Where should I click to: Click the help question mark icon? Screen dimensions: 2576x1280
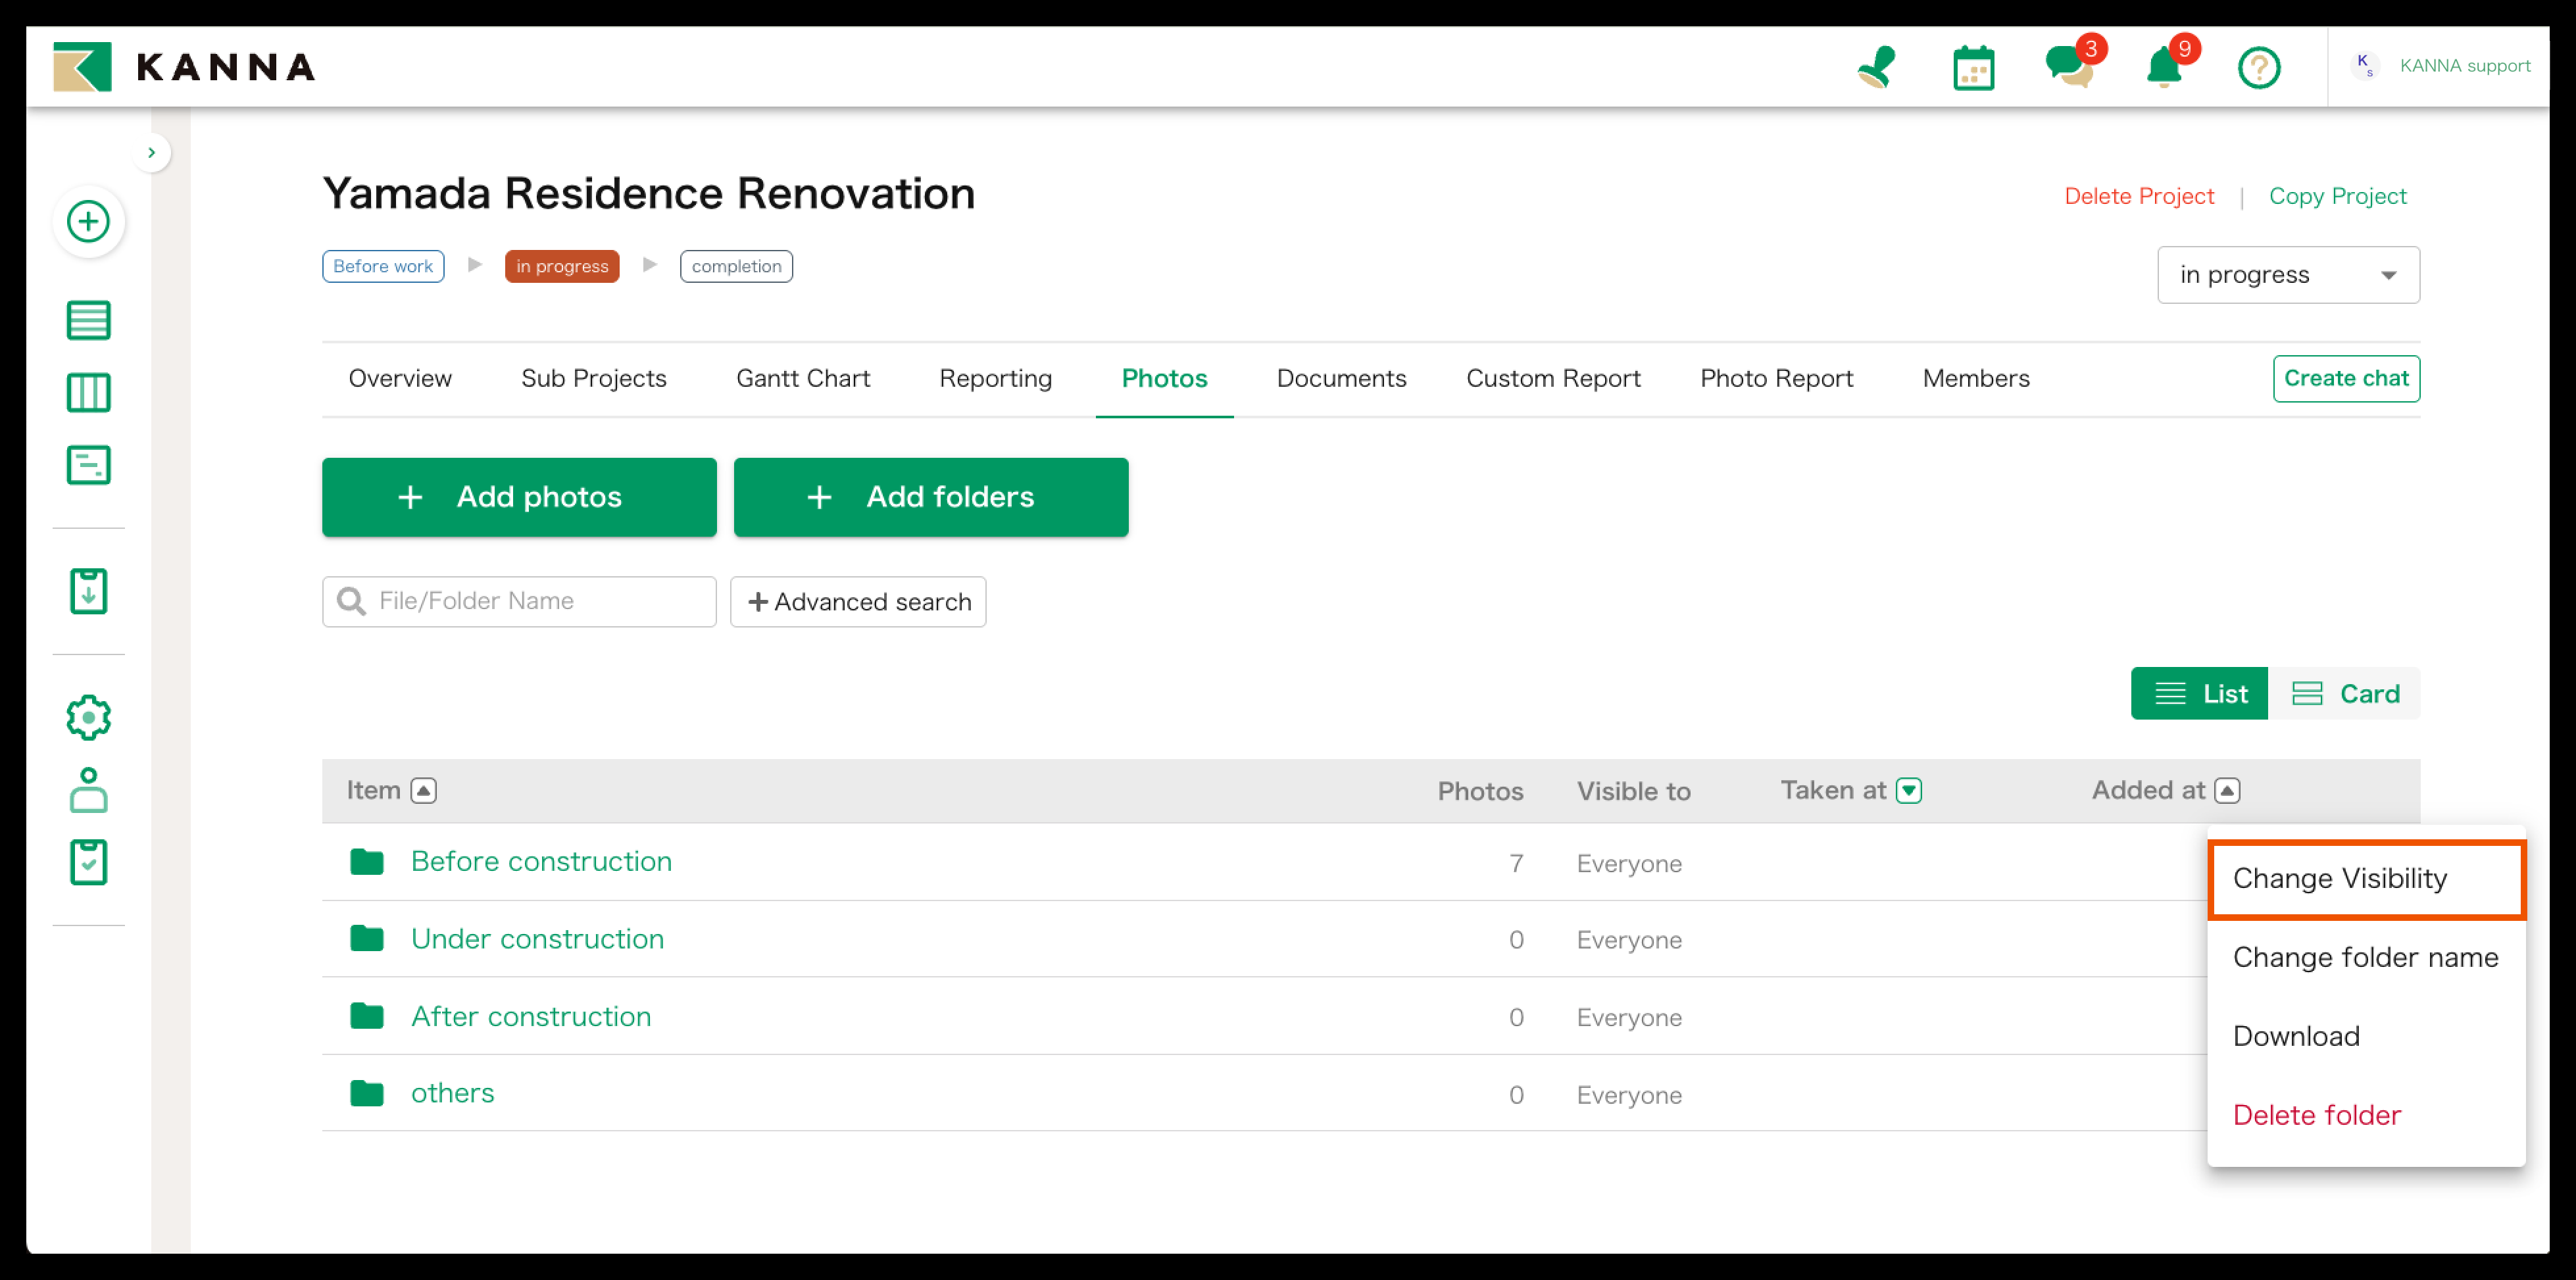(x=2258, y=68)
